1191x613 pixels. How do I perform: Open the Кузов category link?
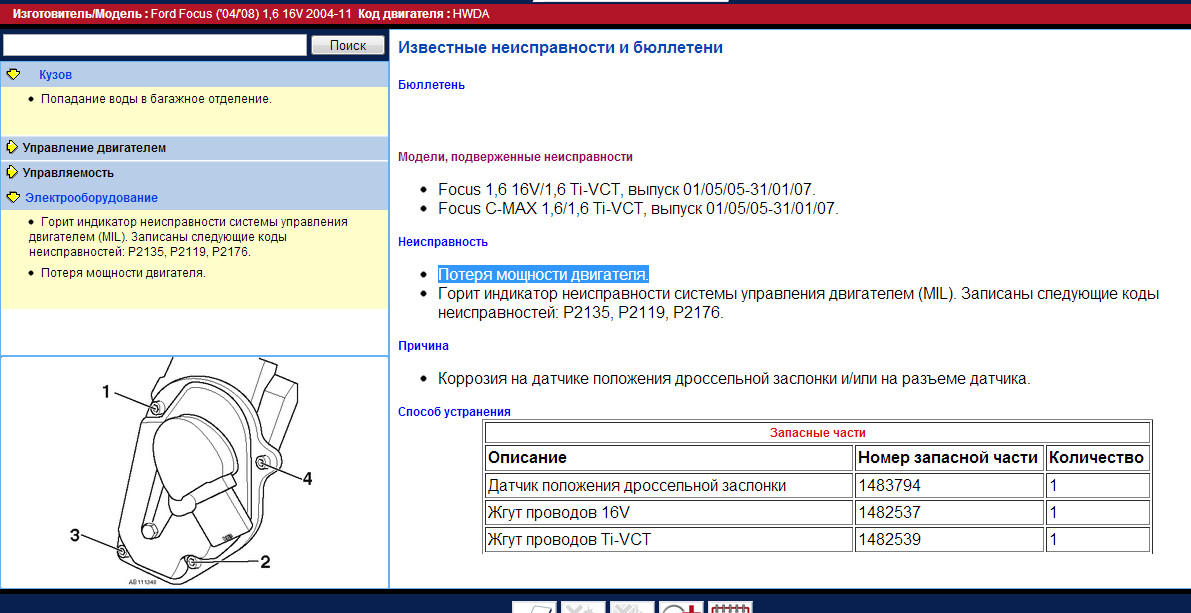[x=55, y=74]
